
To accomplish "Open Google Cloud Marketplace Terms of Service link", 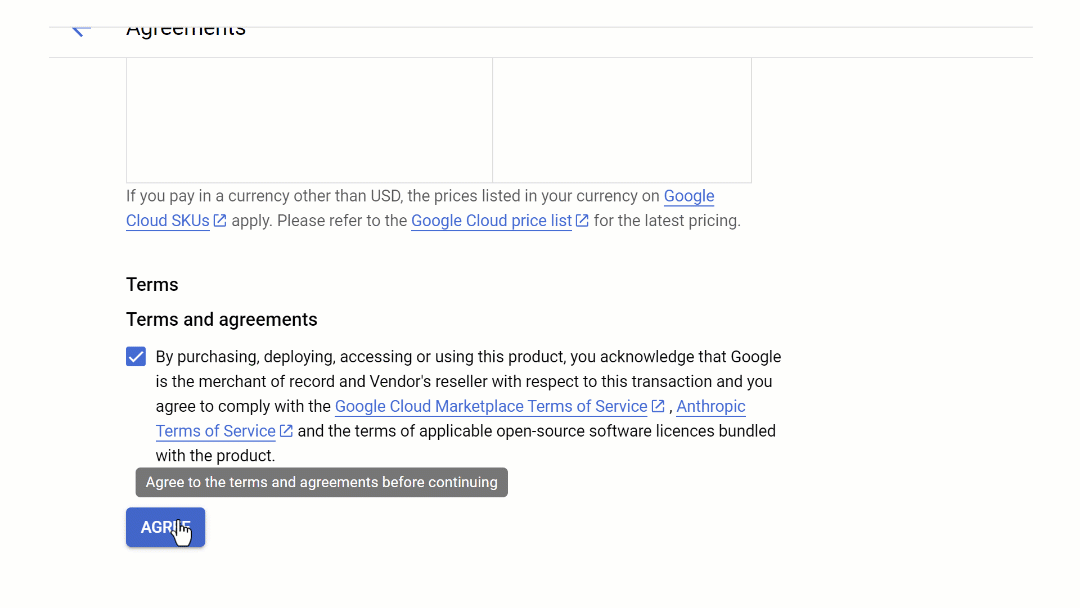I will click(x=491, y=406).
